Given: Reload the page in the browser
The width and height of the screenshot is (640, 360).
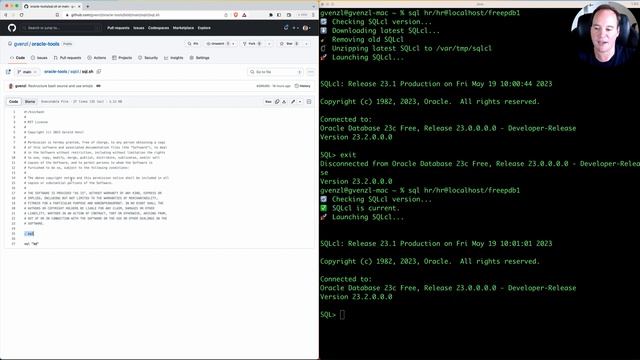Looking at the screenshot, I should [x=21, y=15].
